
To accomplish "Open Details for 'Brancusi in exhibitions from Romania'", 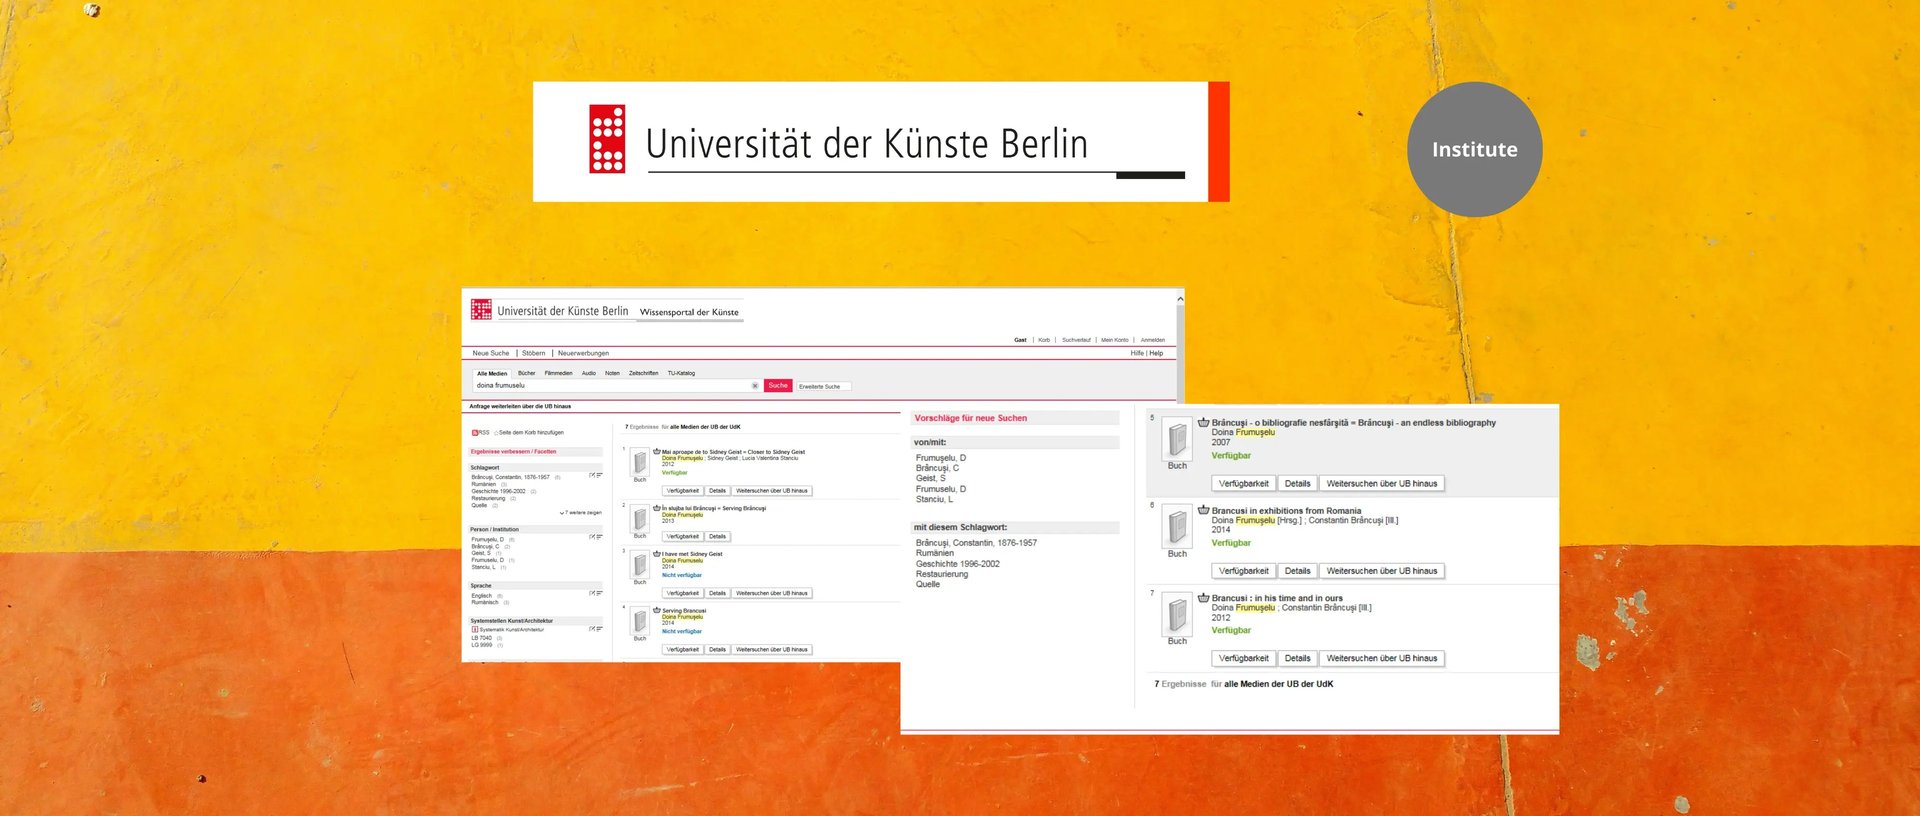I will 1298,571.
